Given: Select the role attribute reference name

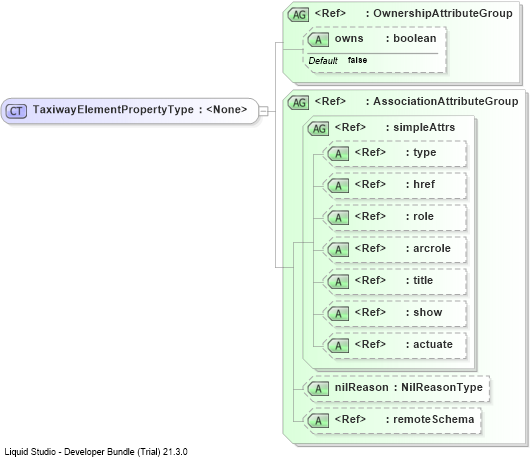Looking at the screenshot, I should 423,216.
